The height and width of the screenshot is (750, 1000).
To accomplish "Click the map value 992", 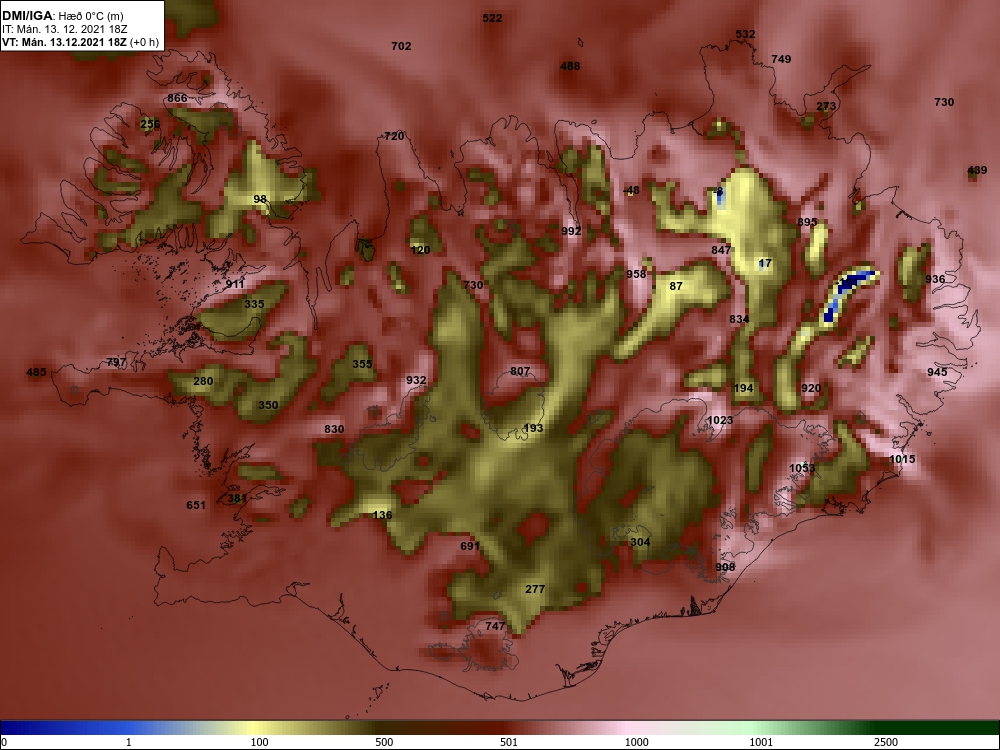I will (x=571, y=232).
